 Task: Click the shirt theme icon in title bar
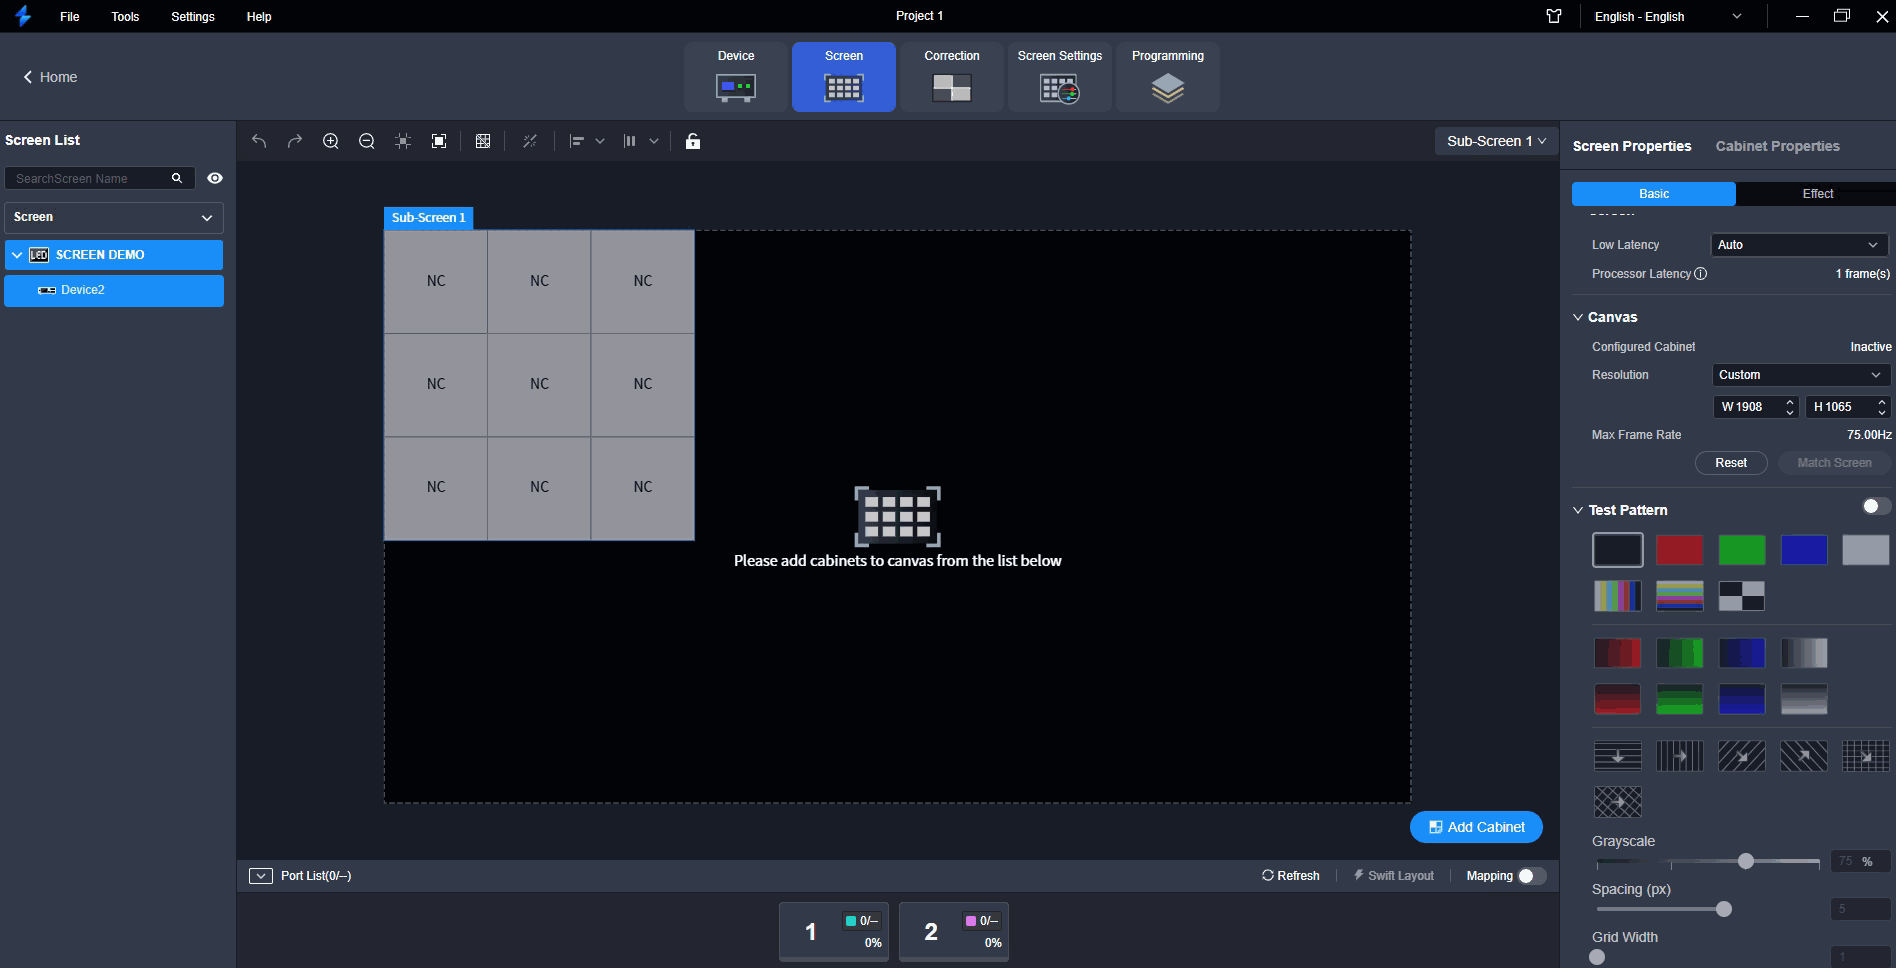[1554, 16]
